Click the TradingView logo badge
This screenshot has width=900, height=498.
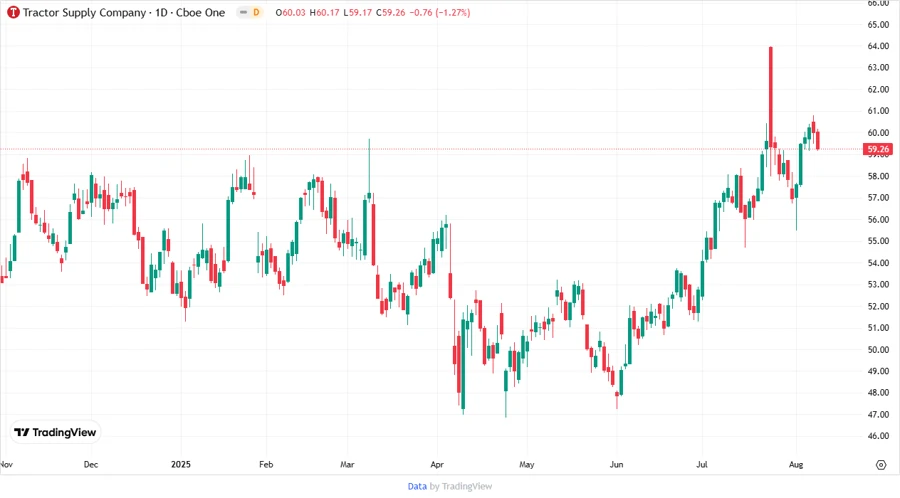coord(55,433)
